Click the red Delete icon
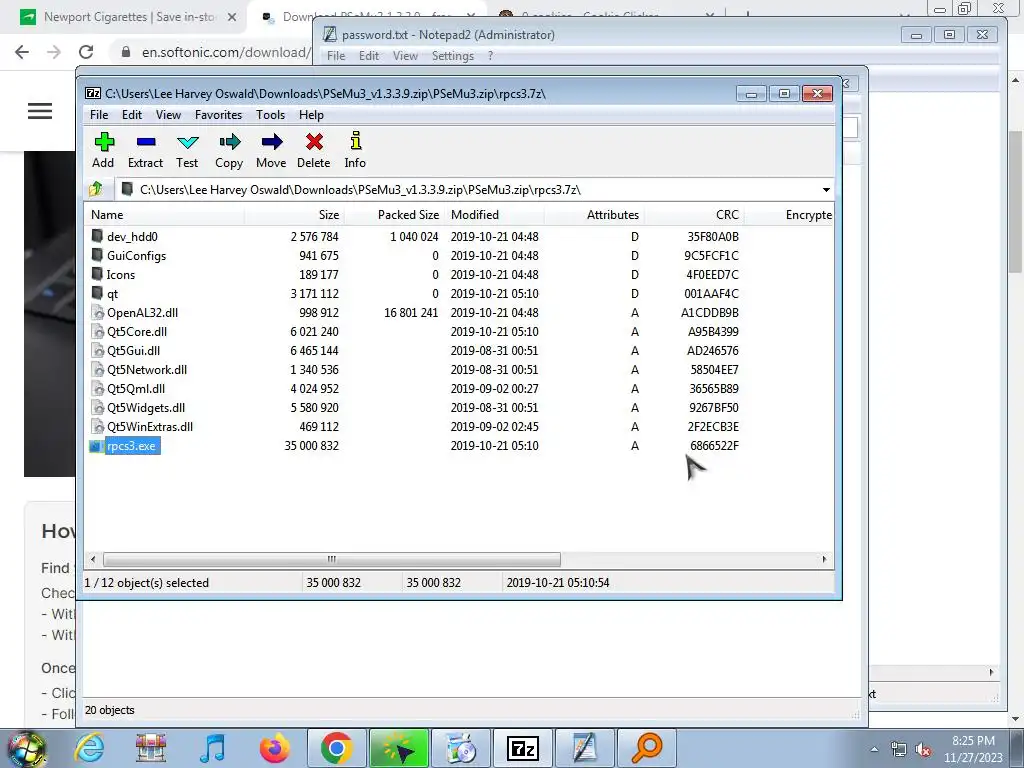This screenshot has height=768, width=1024. click(x=313, y=151)
